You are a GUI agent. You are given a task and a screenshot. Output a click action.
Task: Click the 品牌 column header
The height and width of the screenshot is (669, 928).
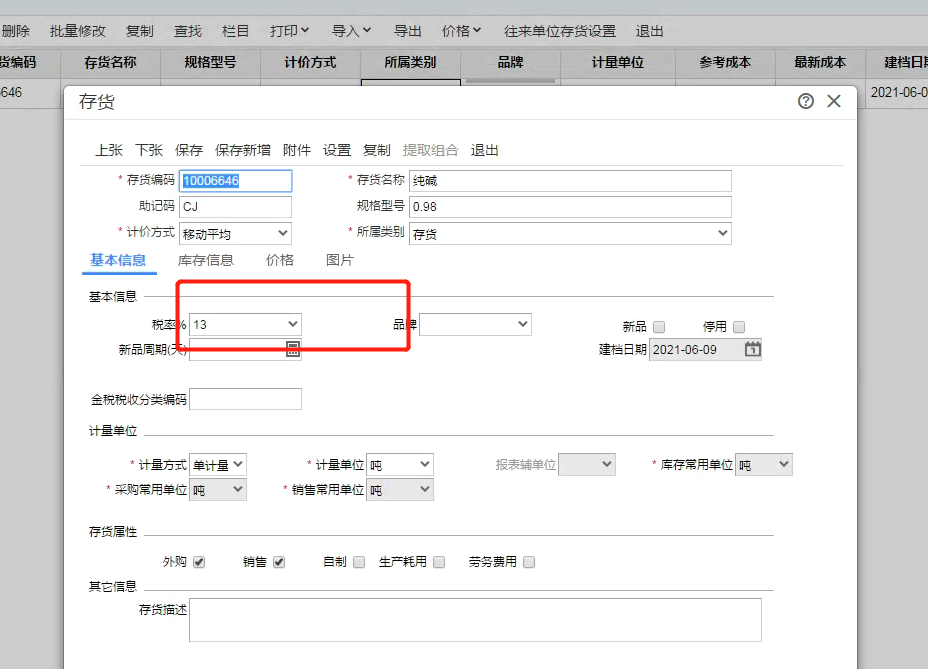point(510,63)
